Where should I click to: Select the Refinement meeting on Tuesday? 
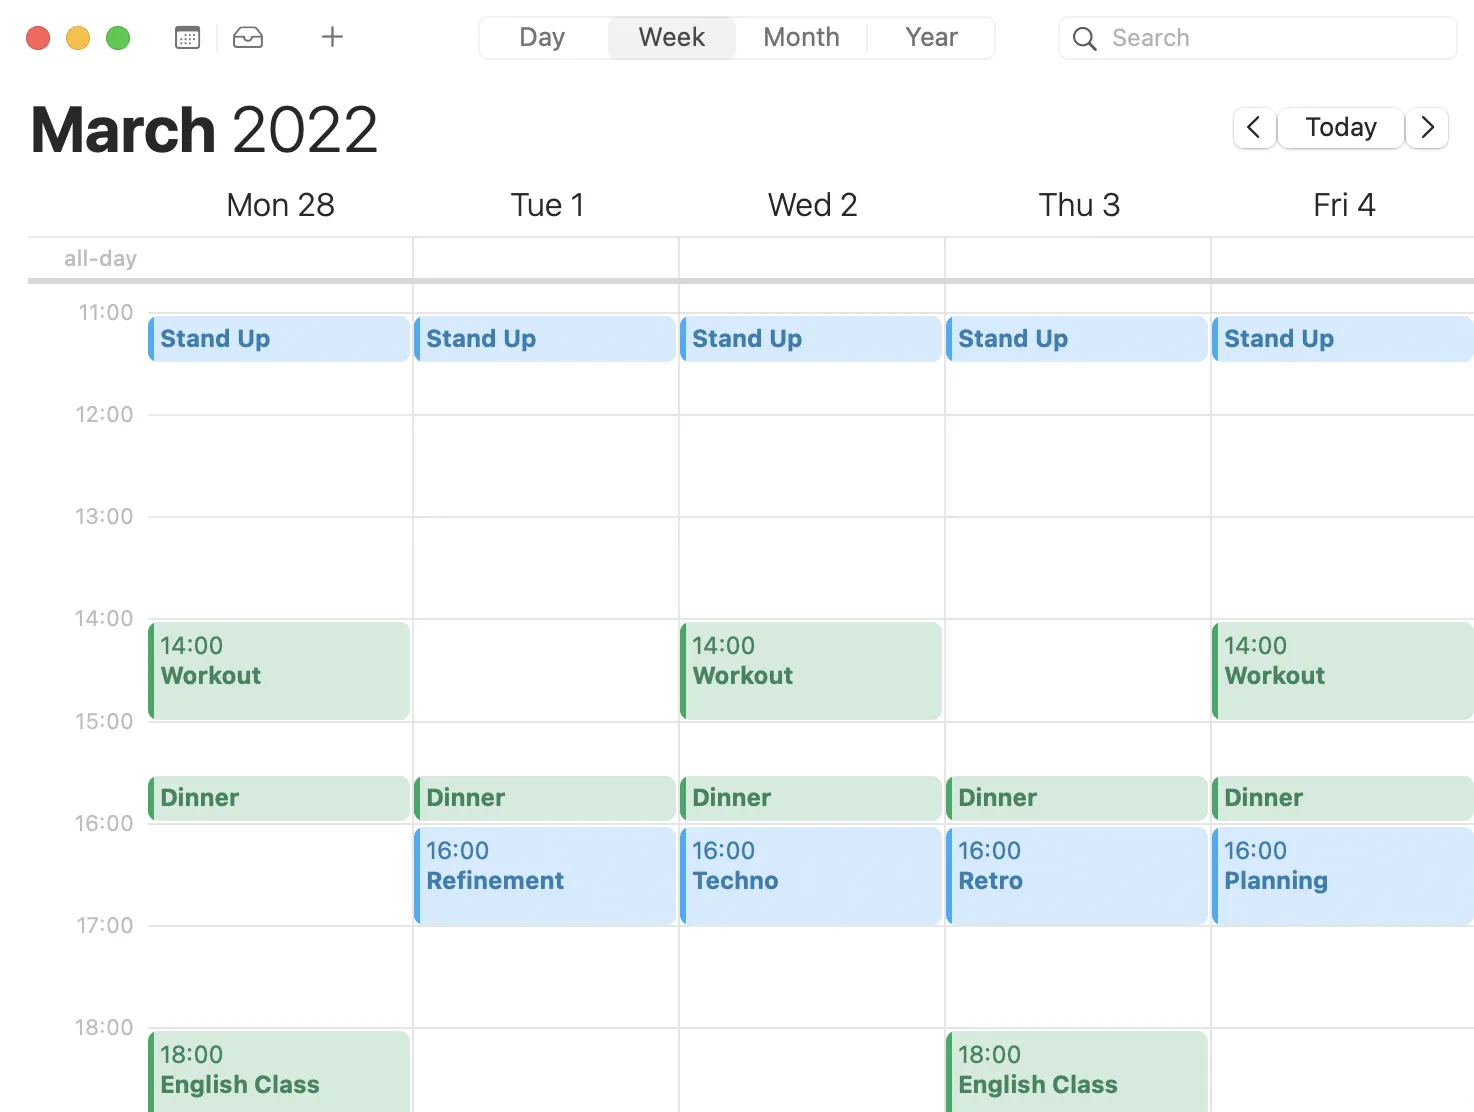pos(545,876)
